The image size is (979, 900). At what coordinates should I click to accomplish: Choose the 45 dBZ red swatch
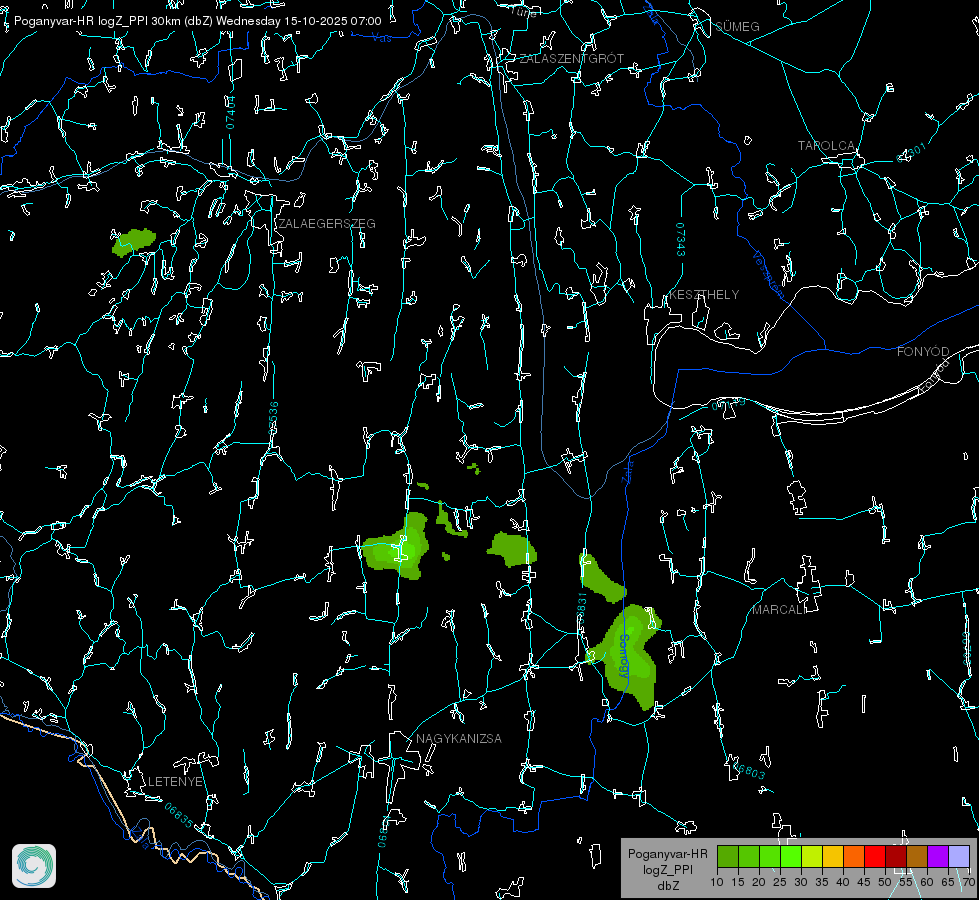coord(875,856)
